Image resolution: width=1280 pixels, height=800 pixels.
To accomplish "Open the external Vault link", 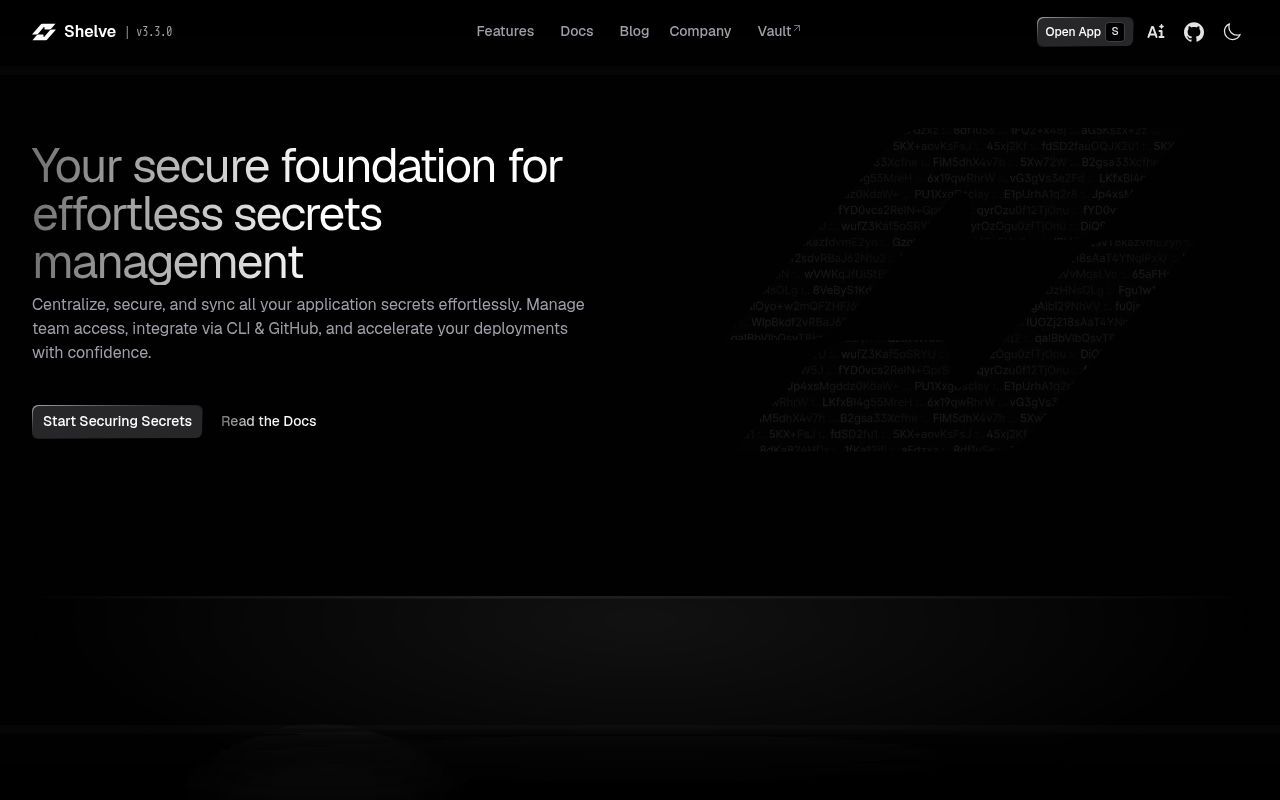I will pyautogui.click(x=779, y=32).
